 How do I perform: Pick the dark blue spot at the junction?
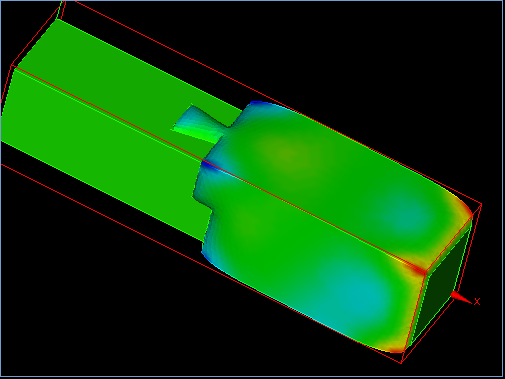(x=208, y=165)
